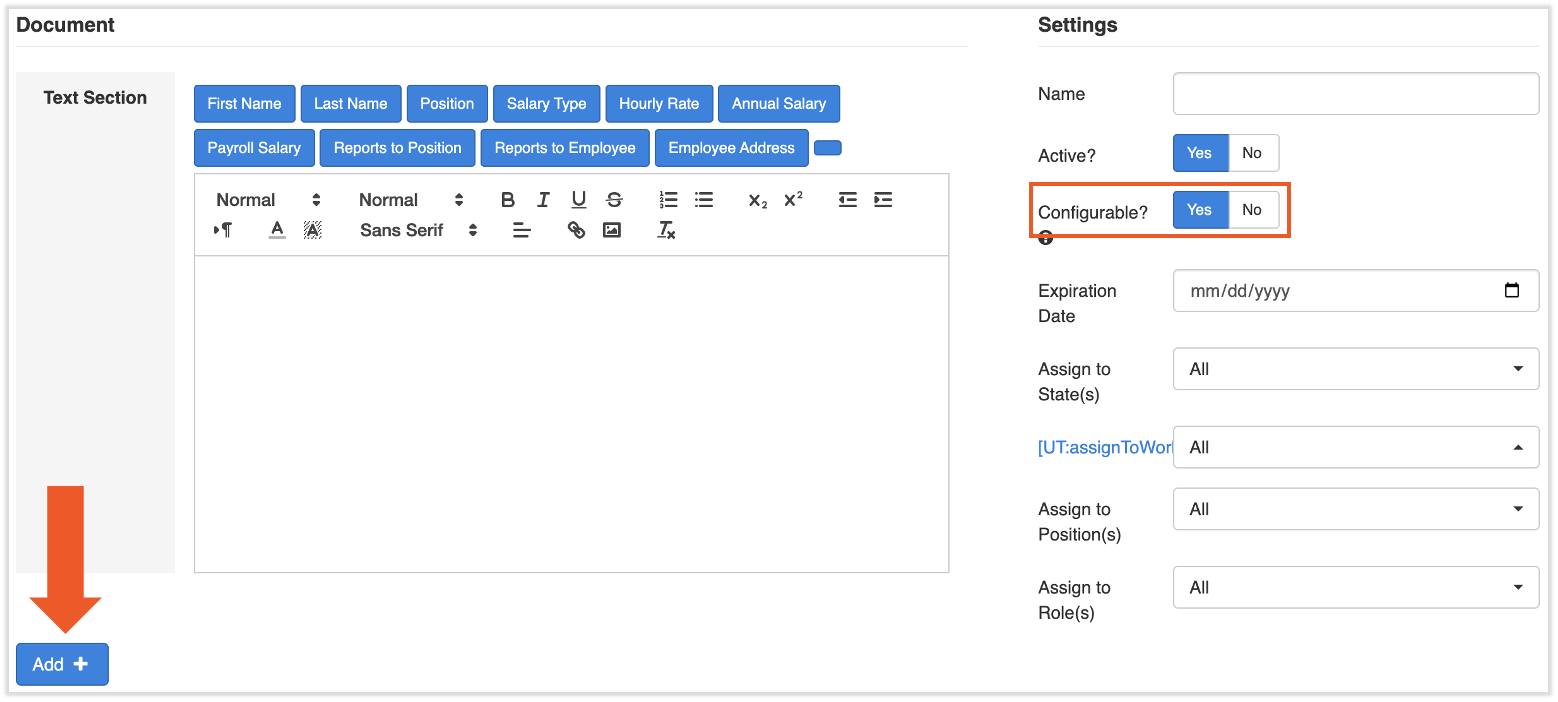Insert the First Name merge field
The image size is (1558, 702).
coord(244,104)
